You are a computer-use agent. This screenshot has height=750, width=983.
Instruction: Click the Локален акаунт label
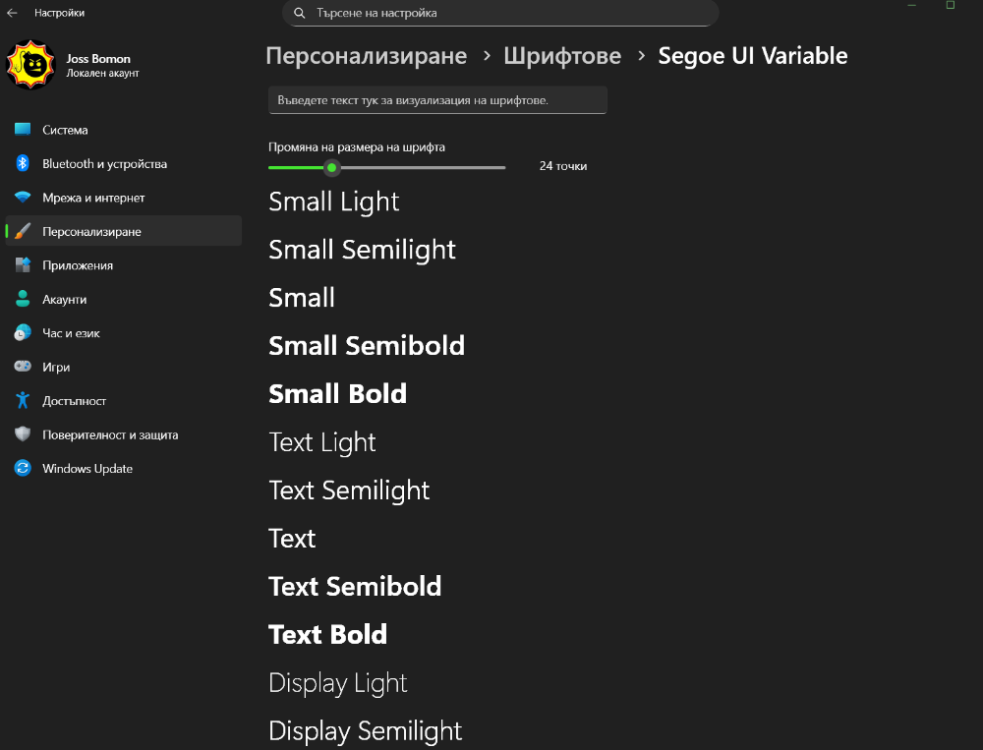point(103,73)
